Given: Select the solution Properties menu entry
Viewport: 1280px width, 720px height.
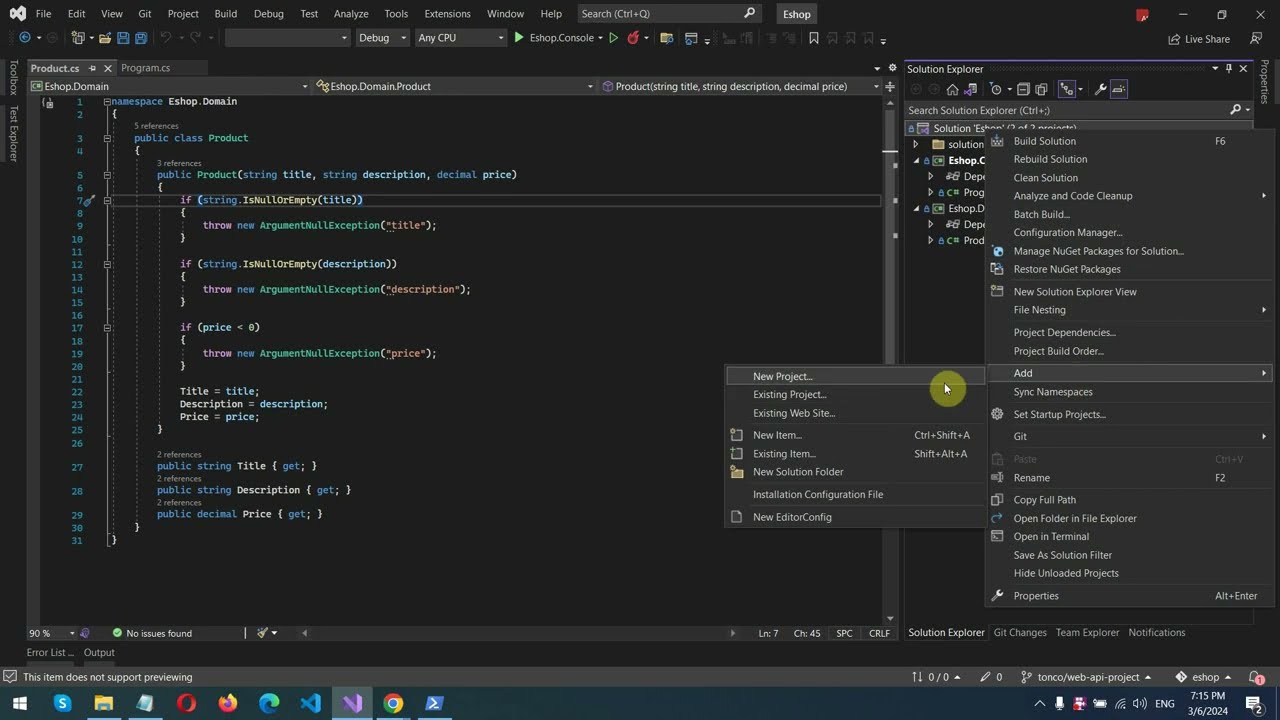Looking at the screenshot, I should pyautogui.click(x=1130, y=596).
